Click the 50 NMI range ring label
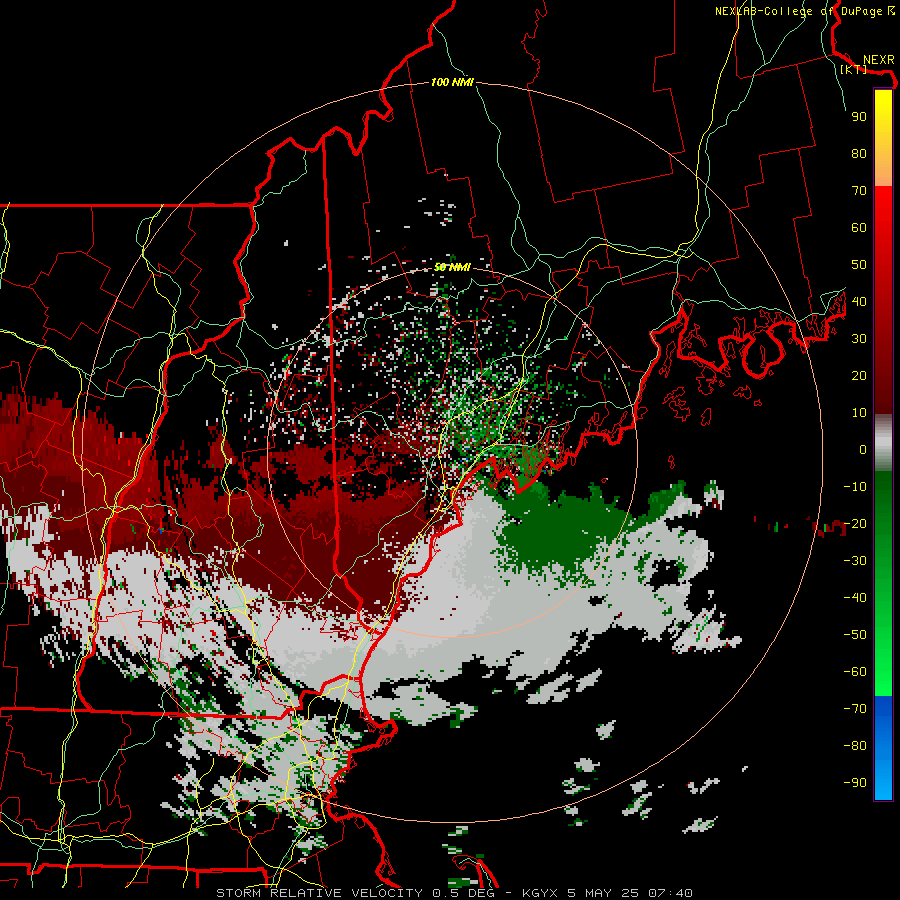The image size is (900, 900). [x=452, y=267]
